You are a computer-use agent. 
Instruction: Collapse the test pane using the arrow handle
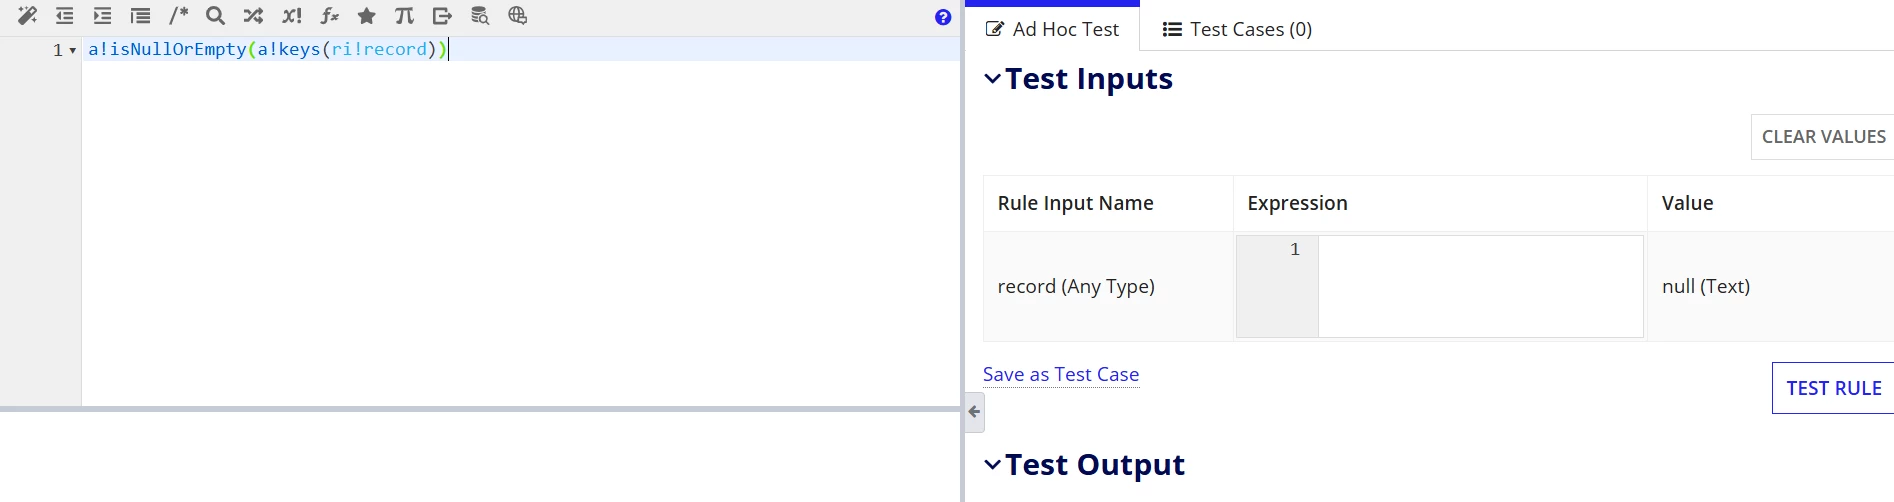coord(975,412)
